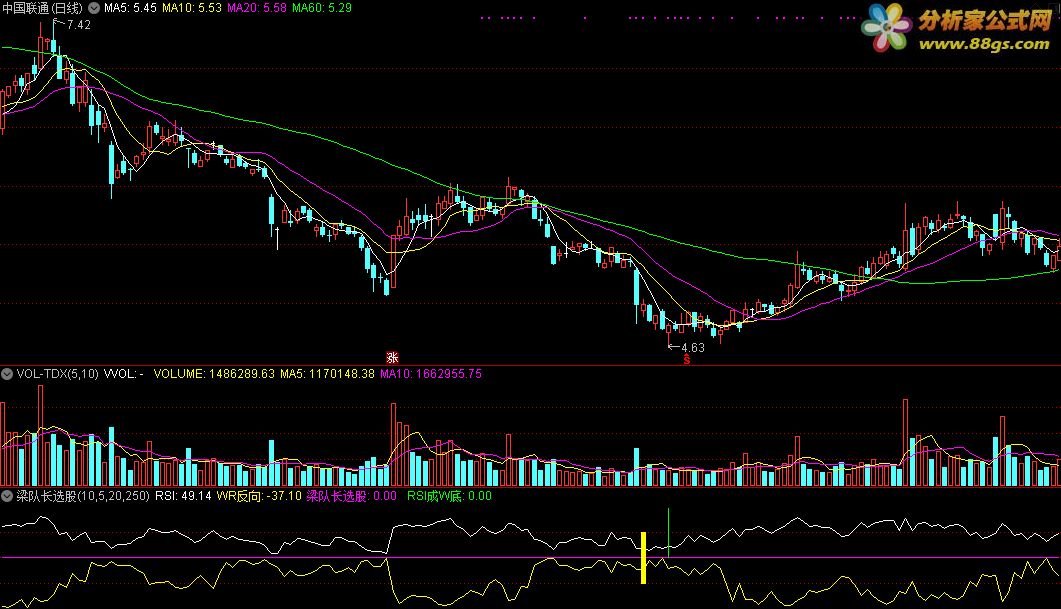The height and width of the screenshot is (609, 1061).
Task: Click the red S signal marker
Action: [x=686, y=360]
